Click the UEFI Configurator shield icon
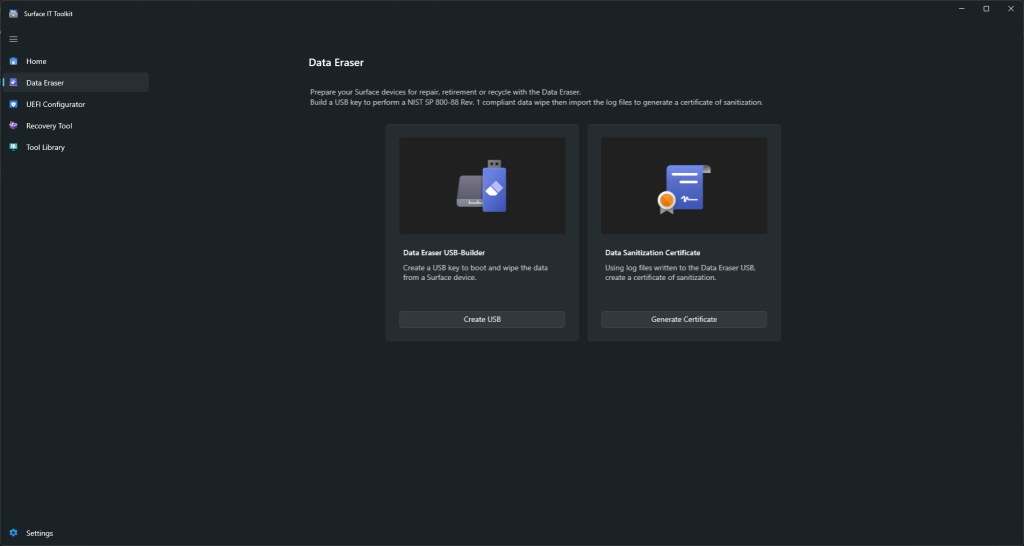 pos(13,104)
